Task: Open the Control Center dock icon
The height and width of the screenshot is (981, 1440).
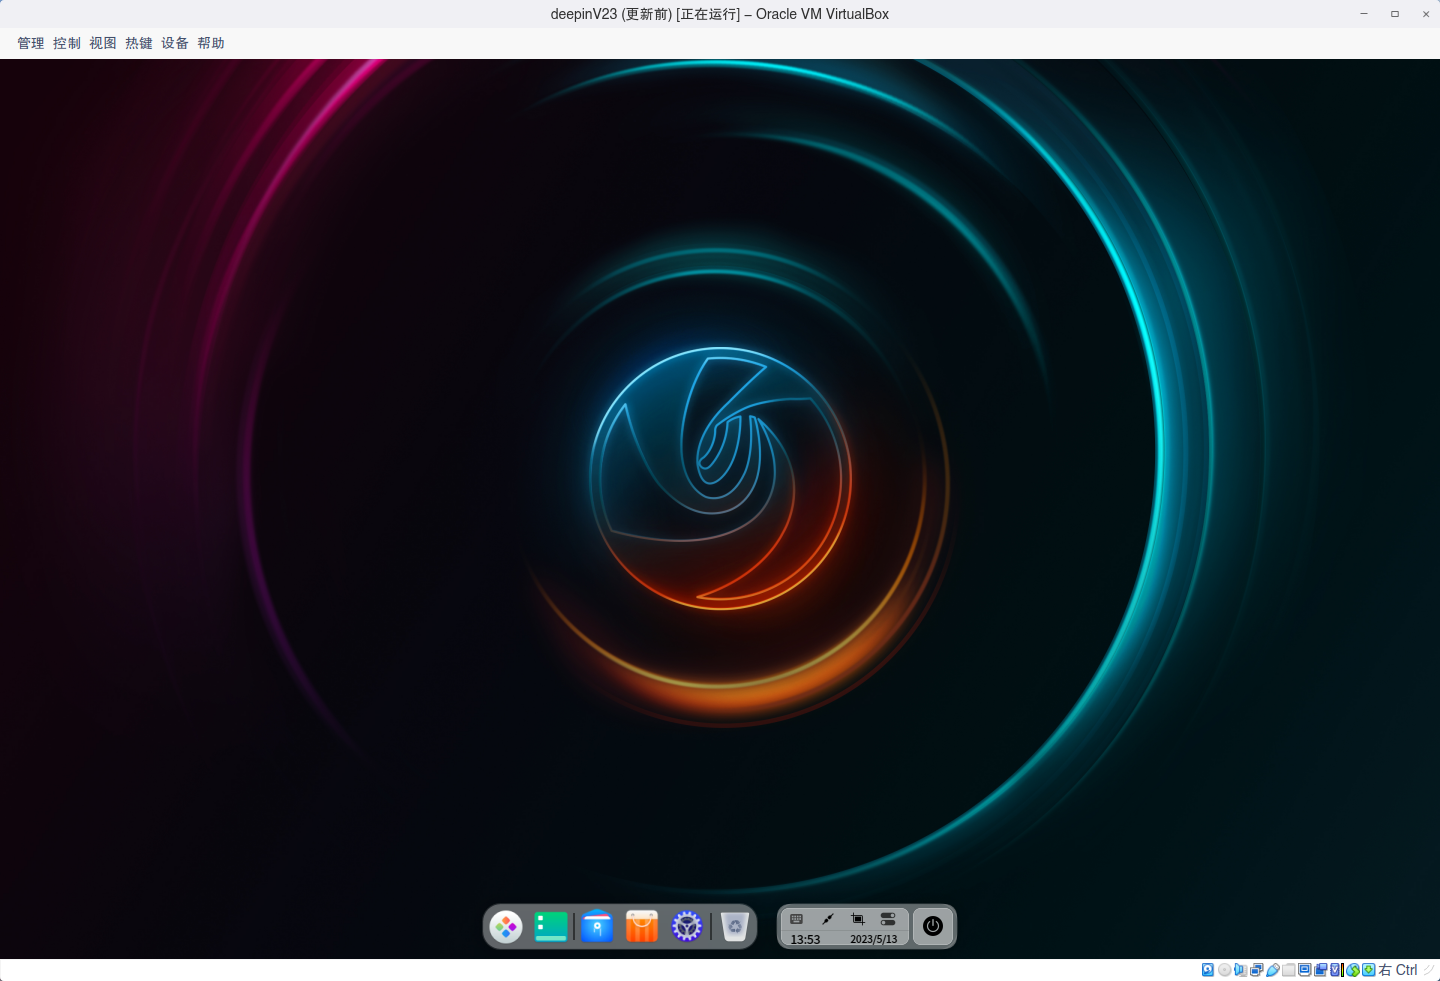Action: click(686, 926)
